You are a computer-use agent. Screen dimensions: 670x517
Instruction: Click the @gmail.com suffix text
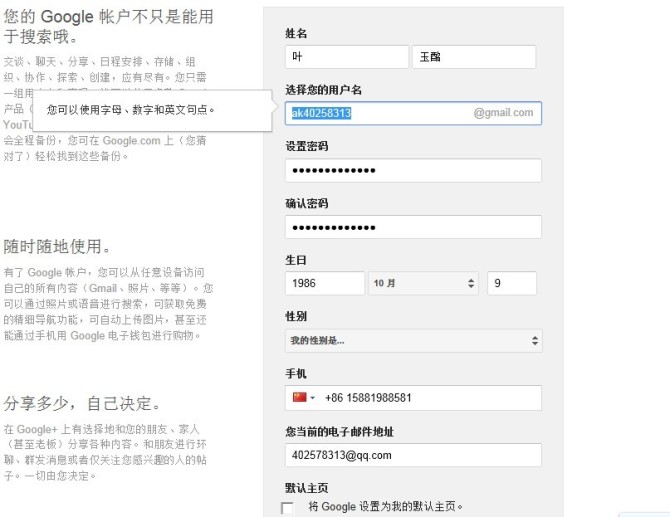pyautogui.click(x=503, y=113)
